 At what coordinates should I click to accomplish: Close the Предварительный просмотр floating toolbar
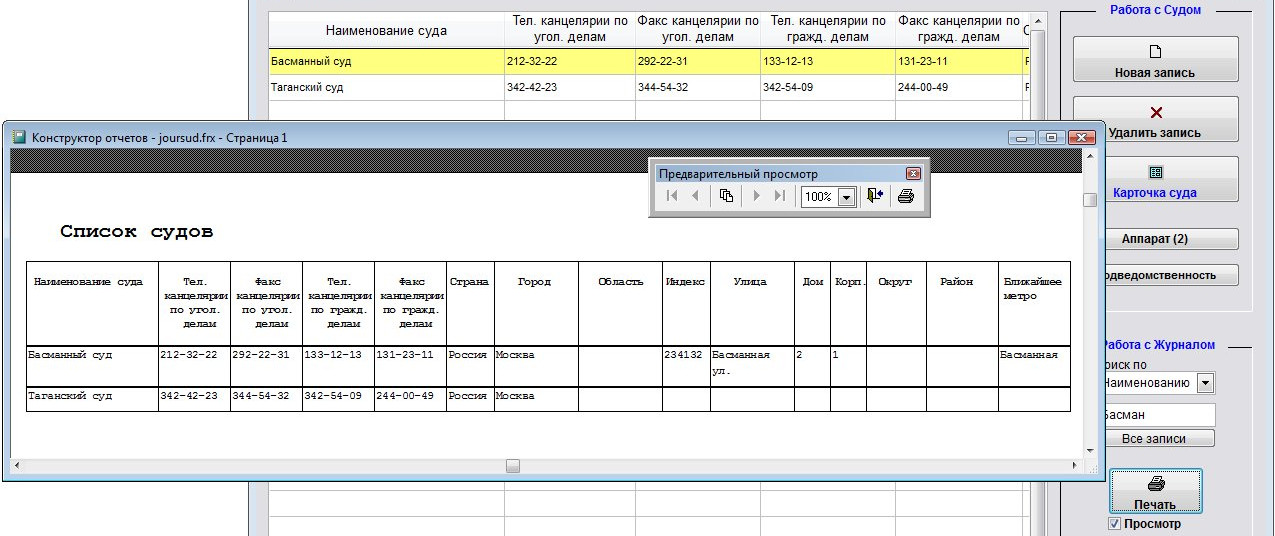[912, 173]
